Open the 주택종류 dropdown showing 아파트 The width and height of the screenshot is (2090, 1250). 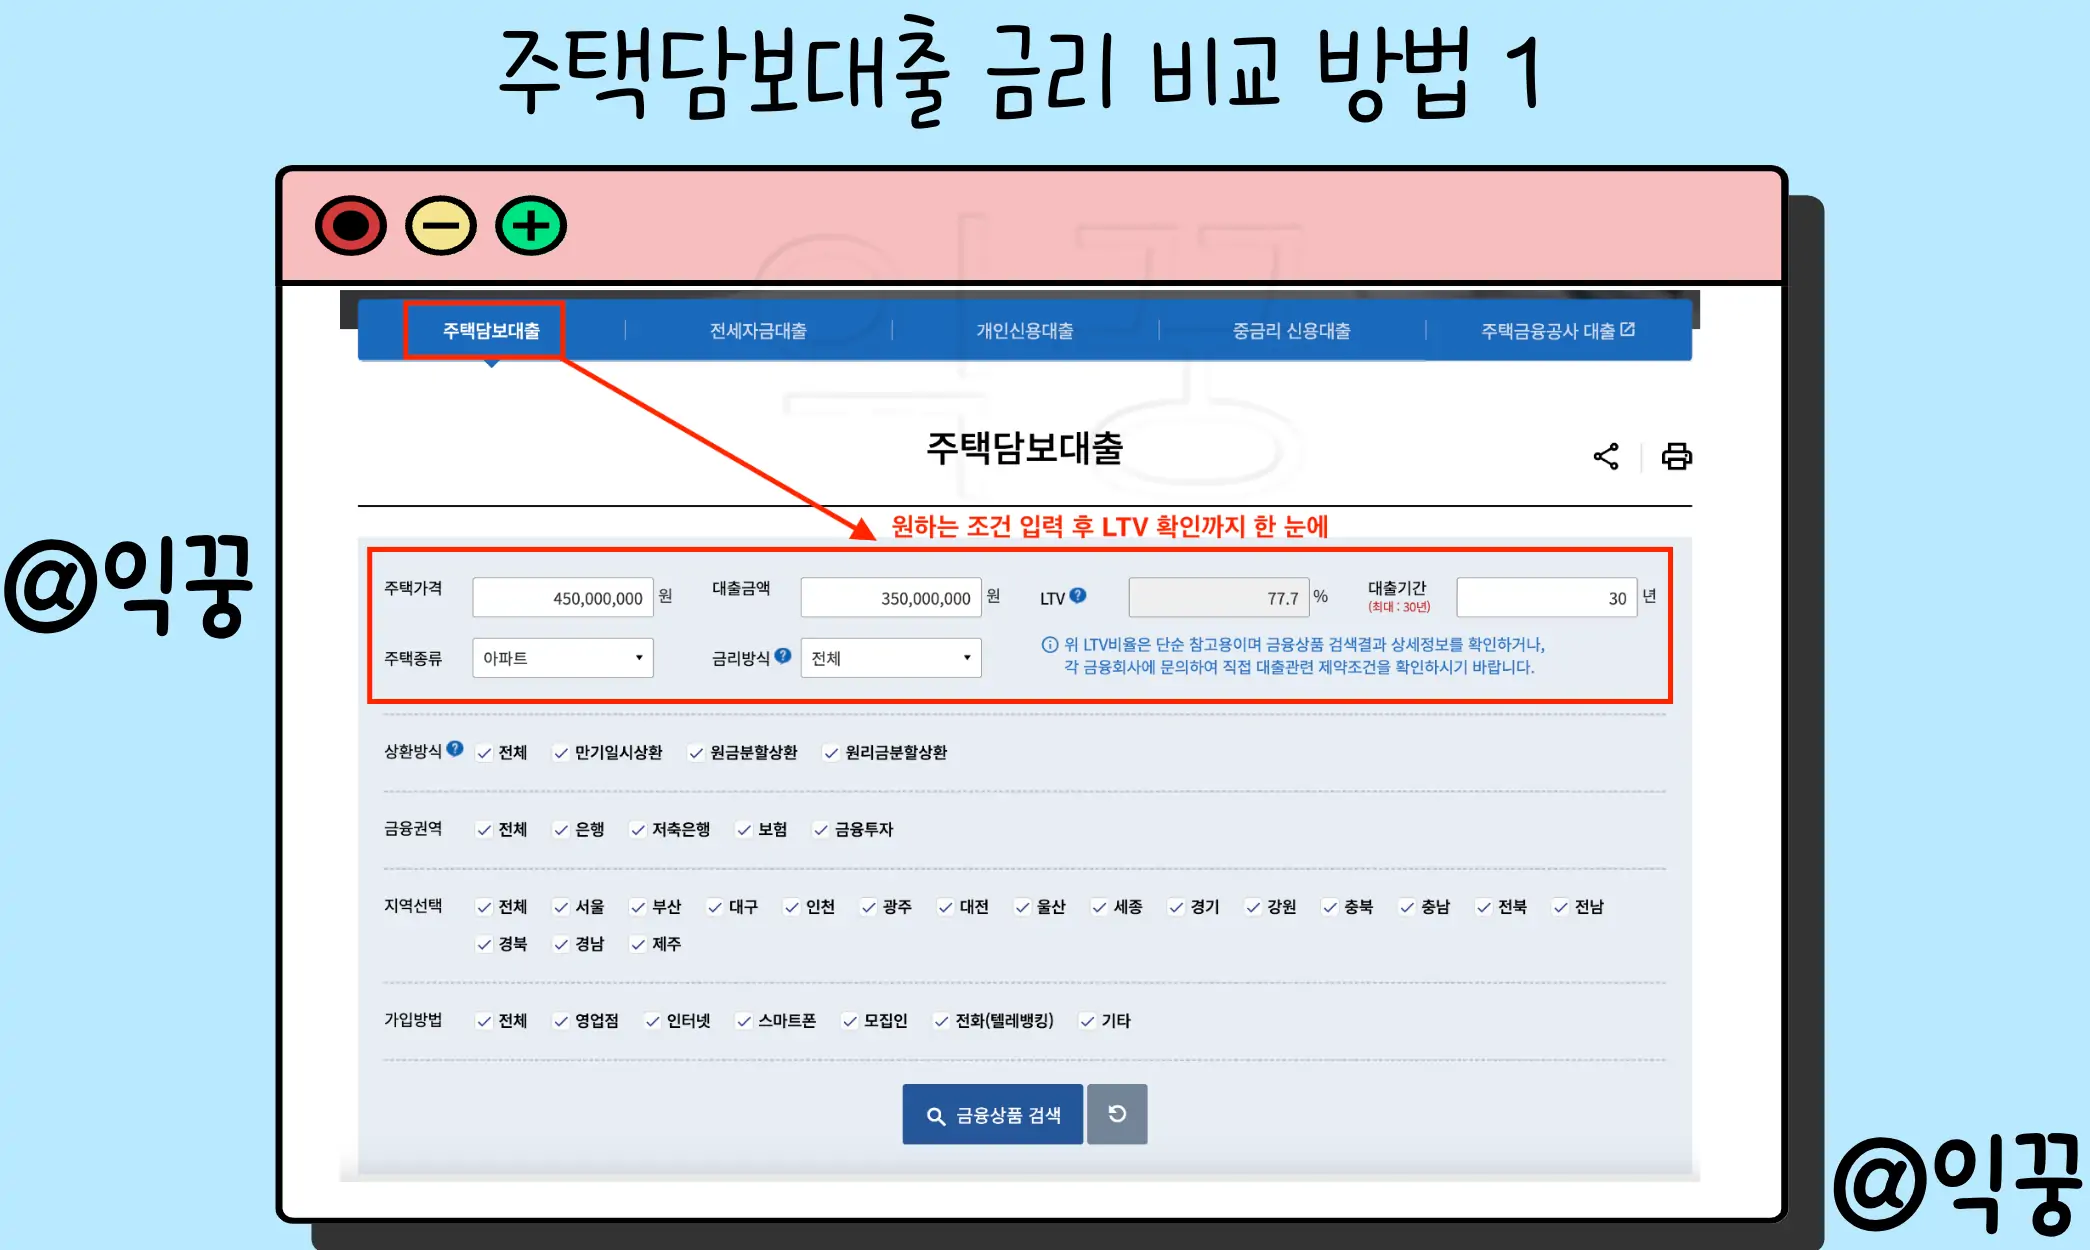(x=563, y=657)
